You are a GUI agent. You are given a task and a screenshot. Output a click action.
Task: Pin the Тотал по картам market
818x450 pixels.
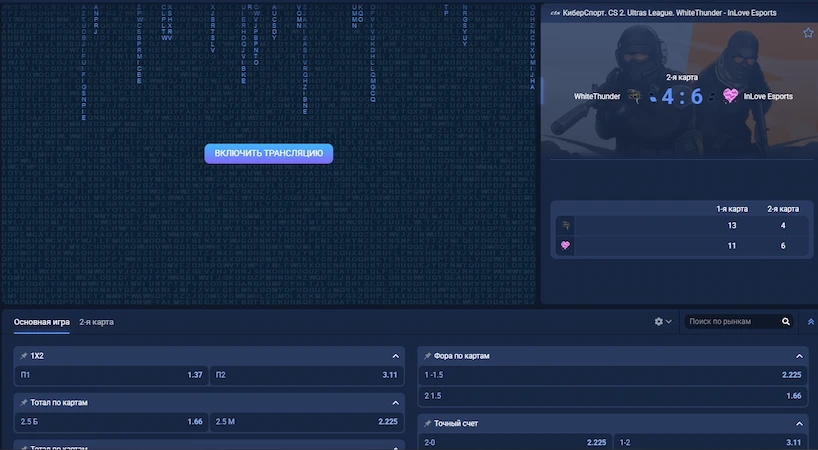click(23, 403)
